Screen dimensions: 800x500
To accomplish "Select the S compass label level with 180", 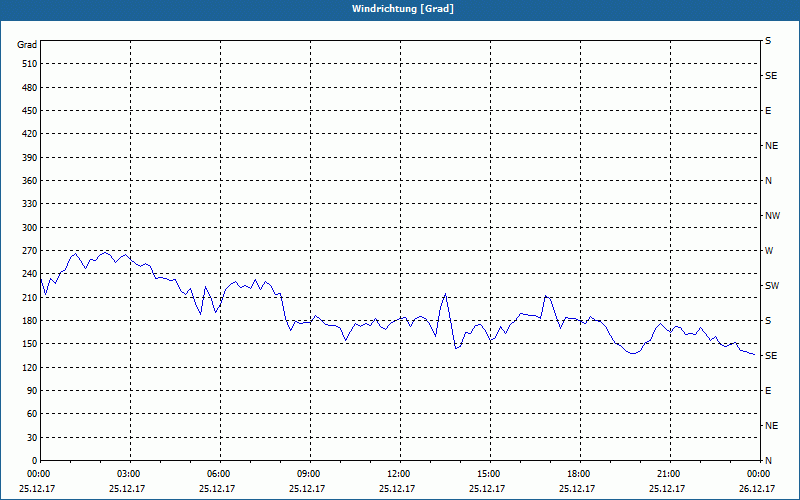I will pos(768,321).
